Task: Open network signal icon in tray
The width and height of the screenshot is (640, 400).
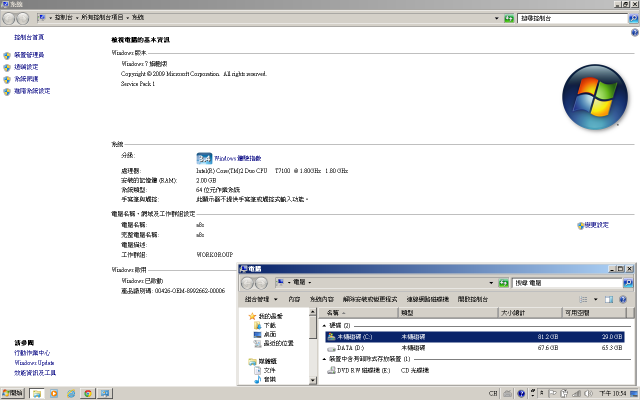Action: (576, 393)
